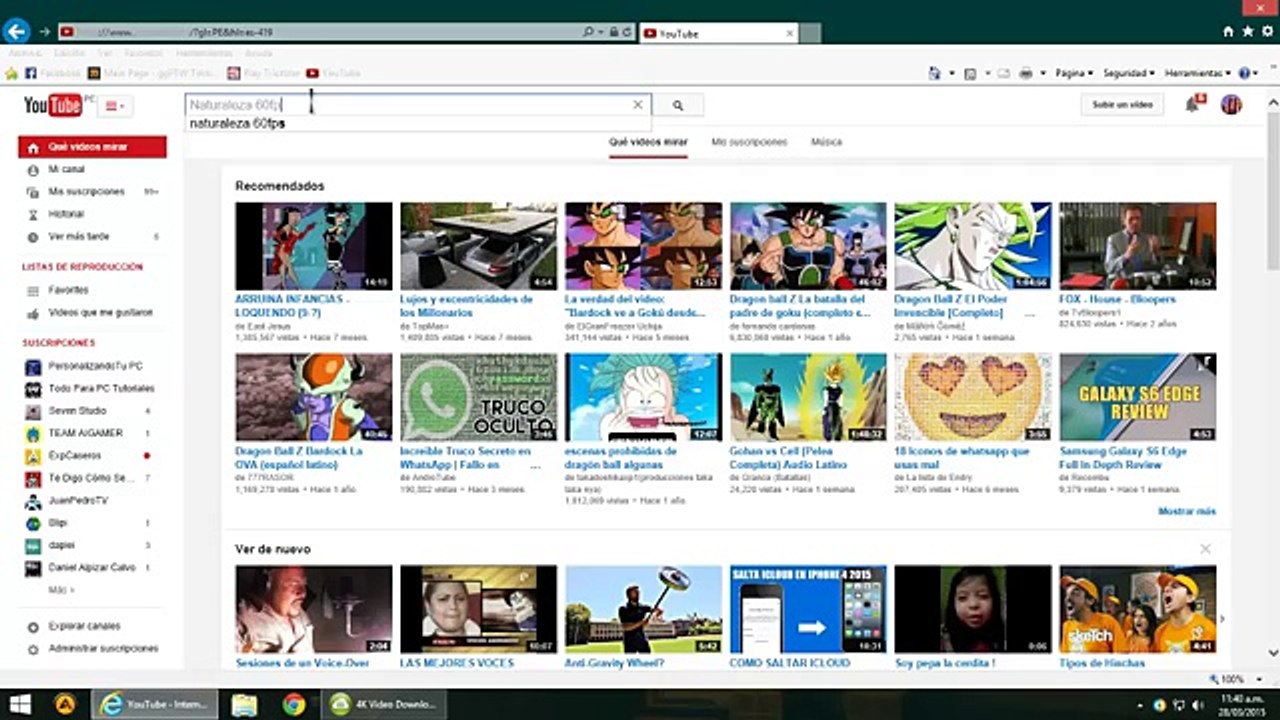Viewport: 1280px width, 720px height.
Task: Open 'FOX - House - Bloopers' video thumbnail
Action: click(1138, 246)
